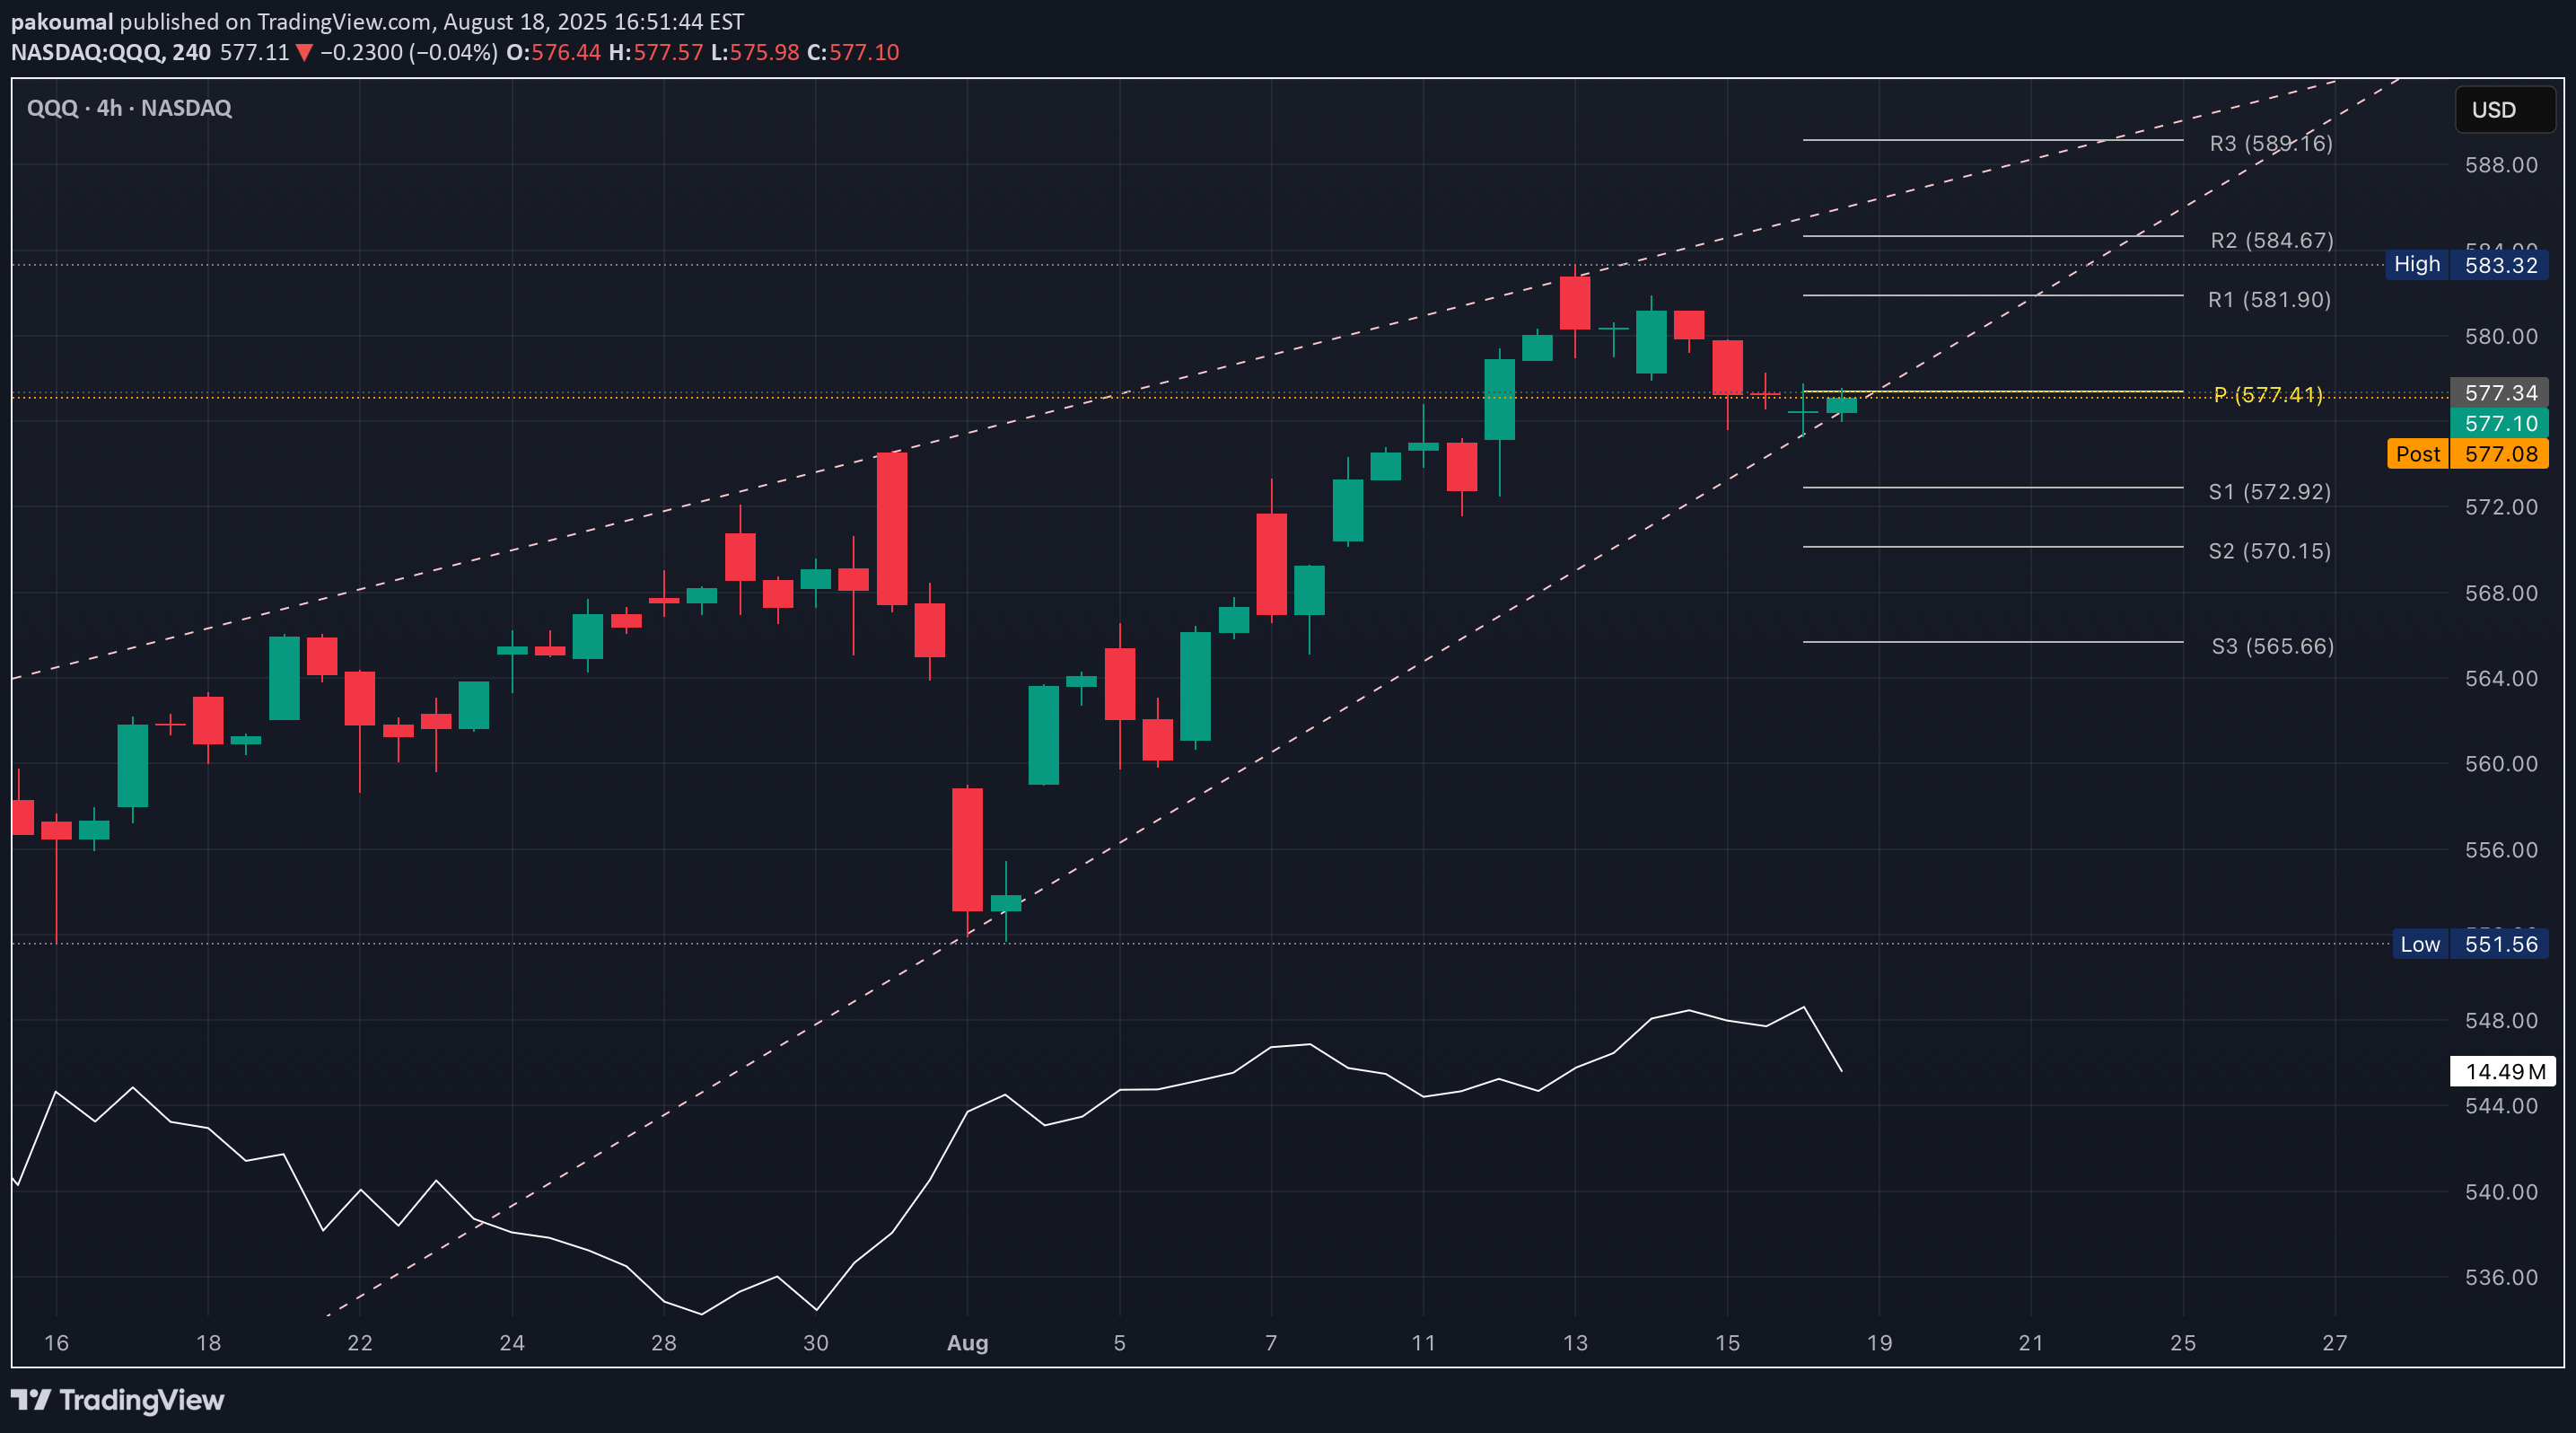
Task: Click the O:576.44 open value in header
Action: click(x=553, y=52)
